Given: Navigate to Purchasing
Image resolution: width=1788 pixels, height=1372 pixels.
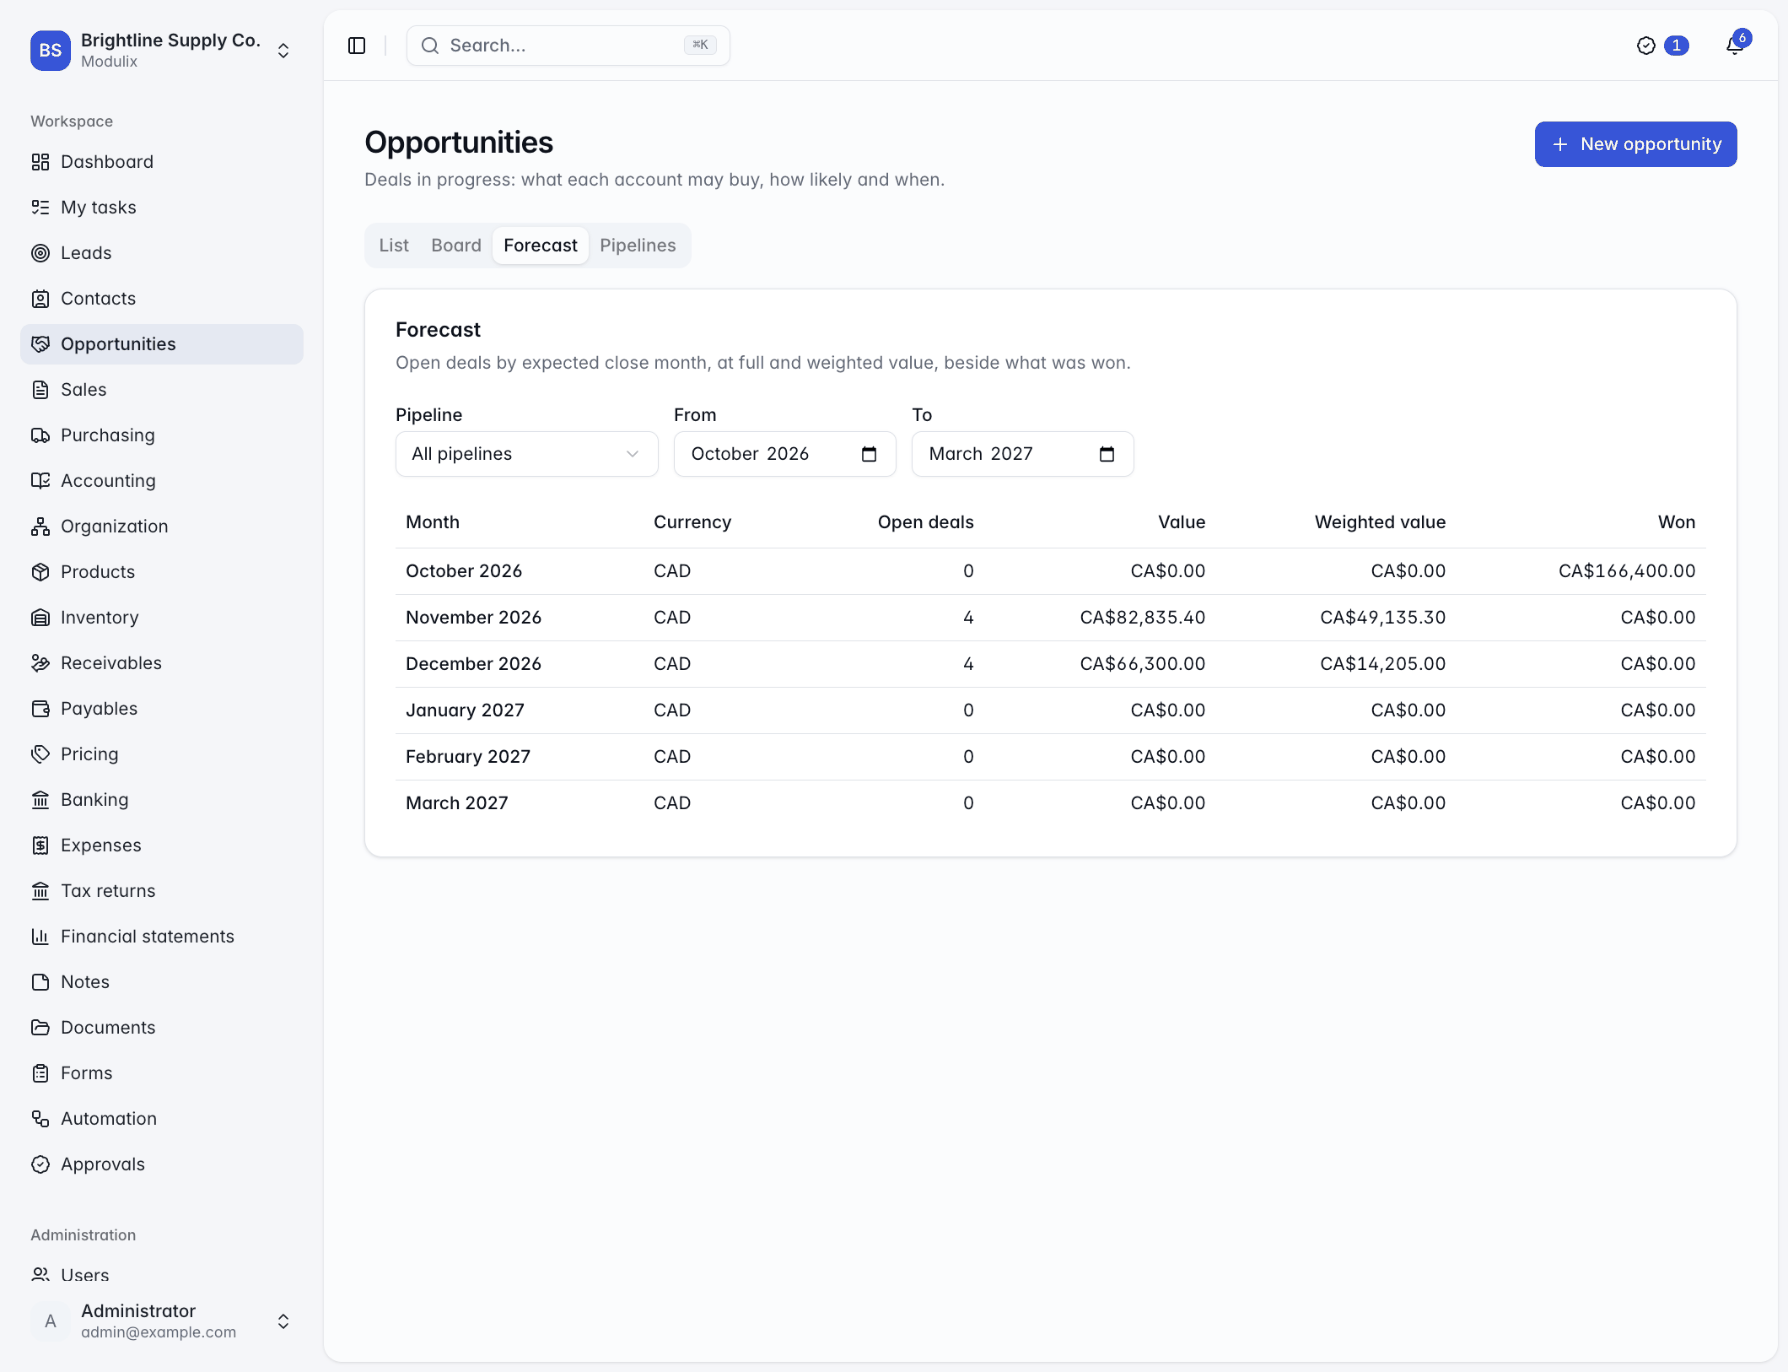Looking at the screenshot, I should click(162, 435).
